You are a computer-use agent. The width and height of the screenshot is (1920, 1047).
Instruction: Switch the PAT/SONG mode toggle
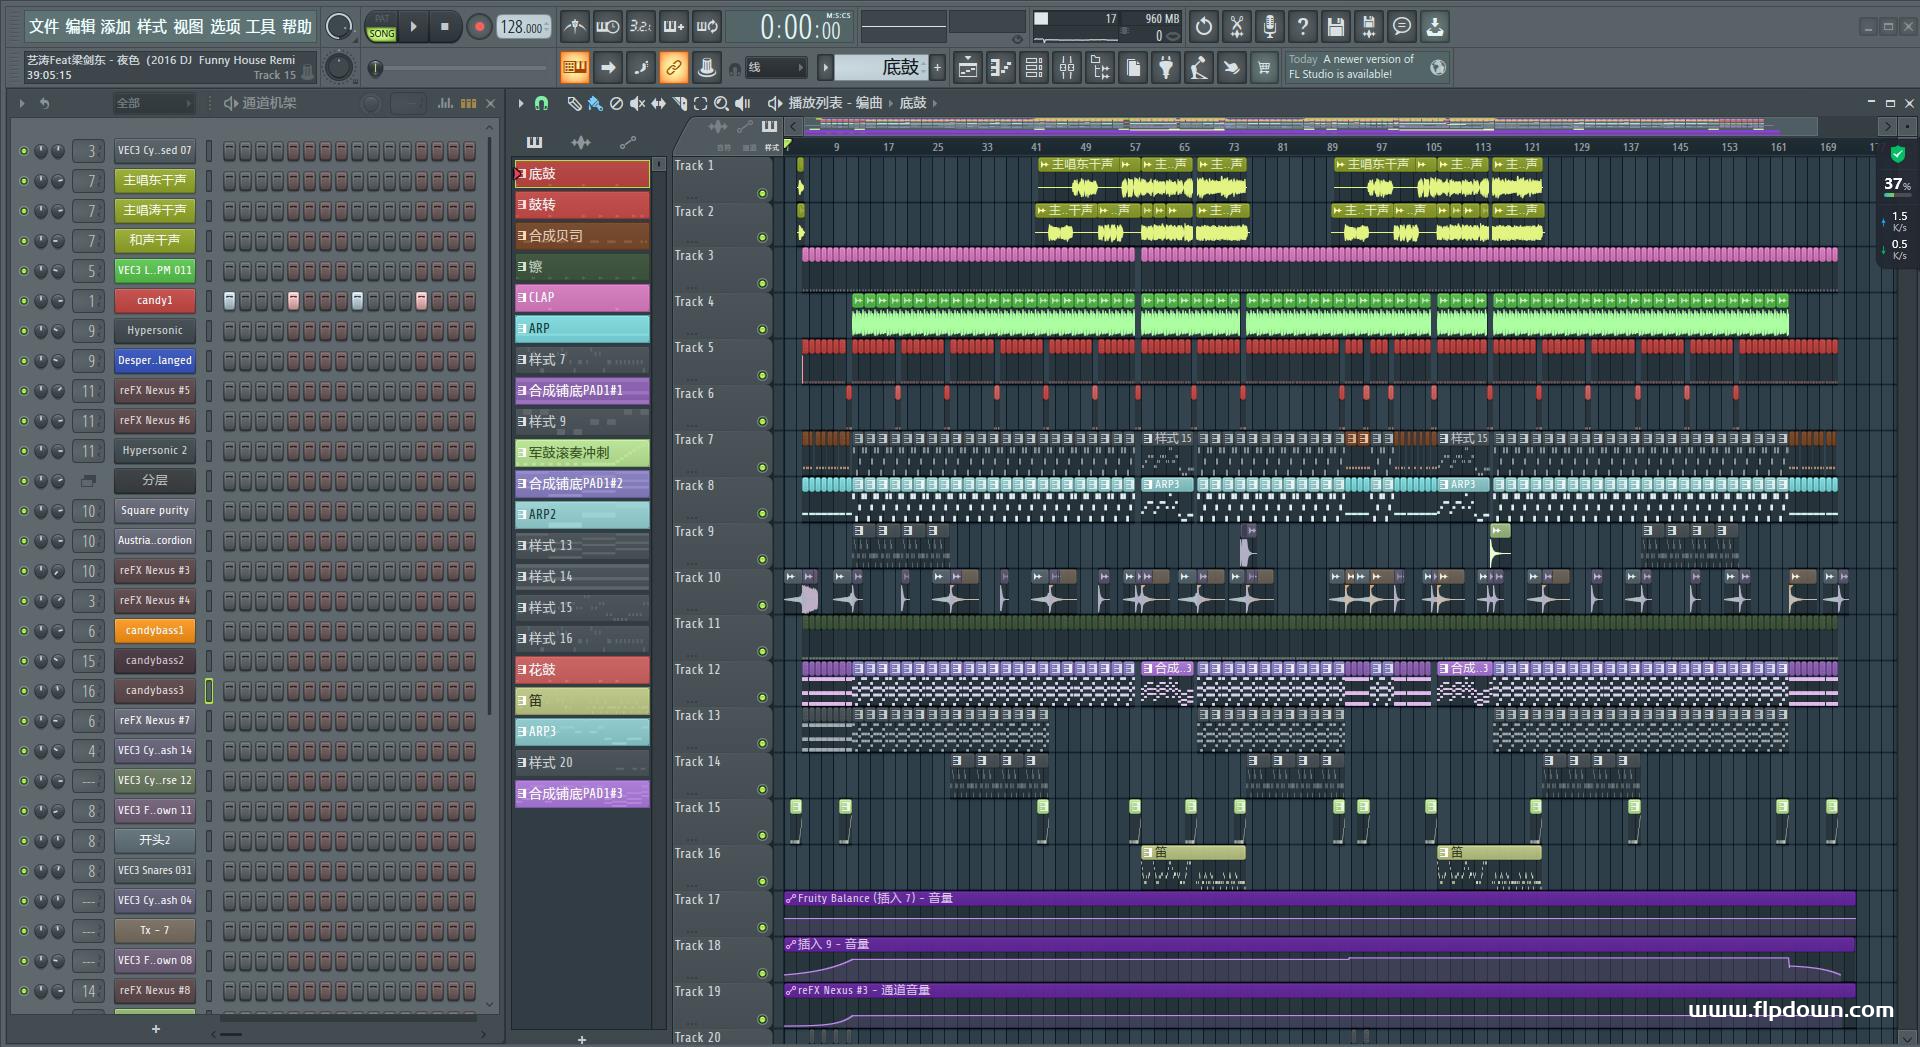tap(382, 27)
